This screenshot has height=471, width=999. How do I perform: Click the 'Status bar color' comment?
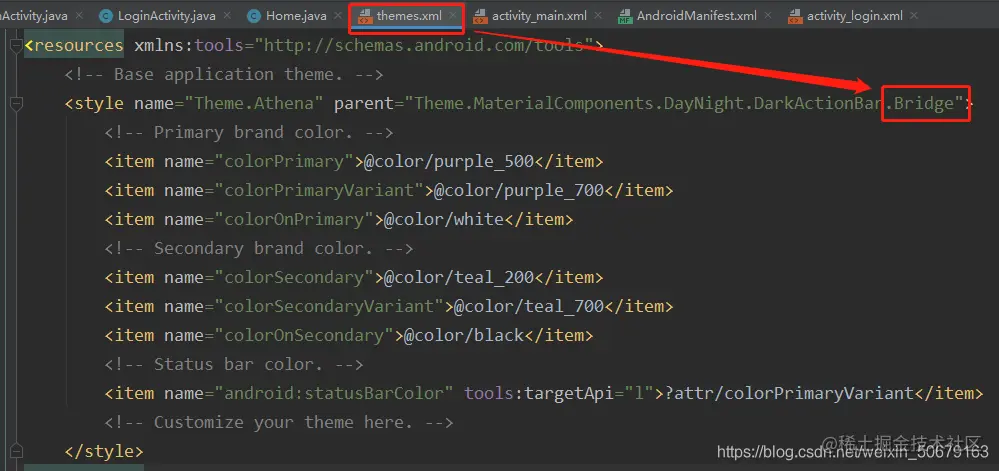[234, 365]
